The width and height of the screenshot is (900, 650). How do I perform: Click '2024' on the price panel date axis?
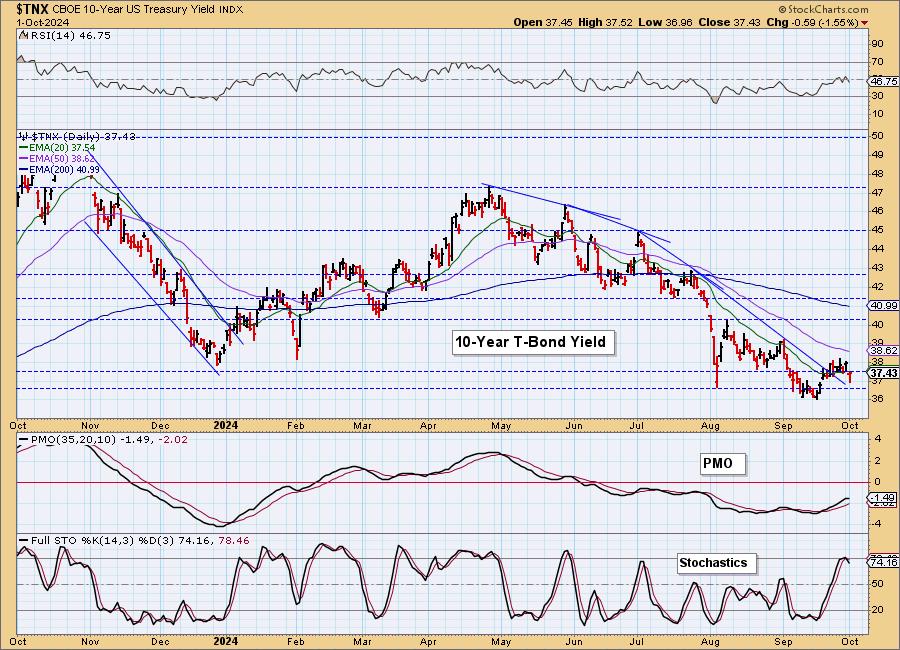(x=226, y=425)
